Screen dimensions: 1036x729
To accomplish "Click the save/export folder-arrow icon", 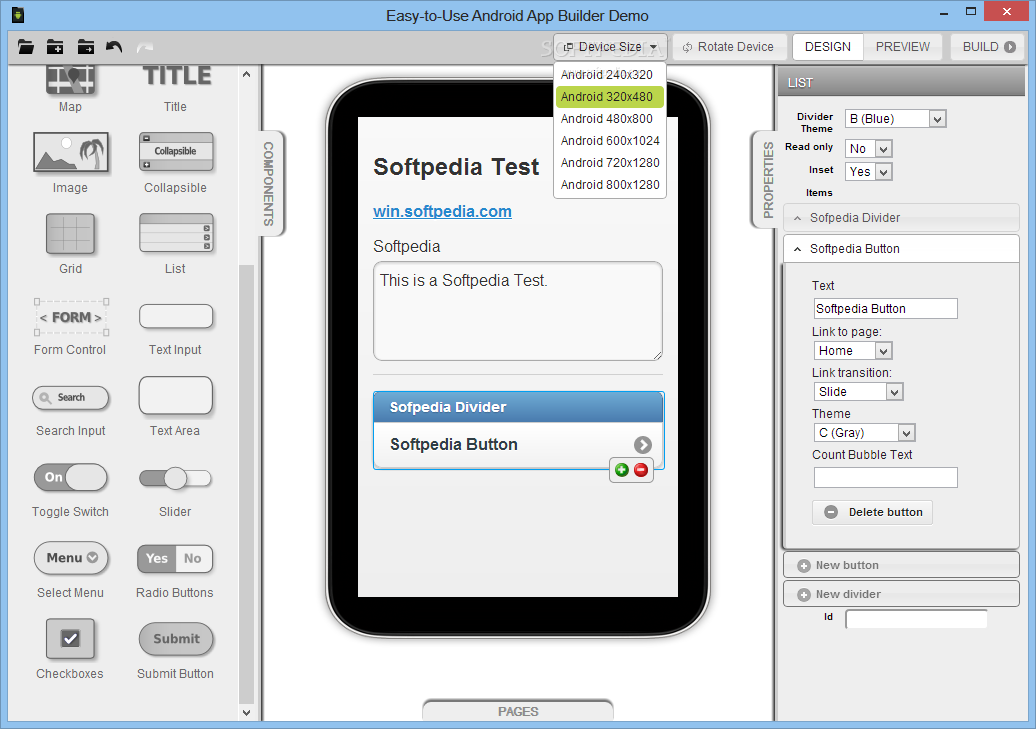I will [85, 47].
